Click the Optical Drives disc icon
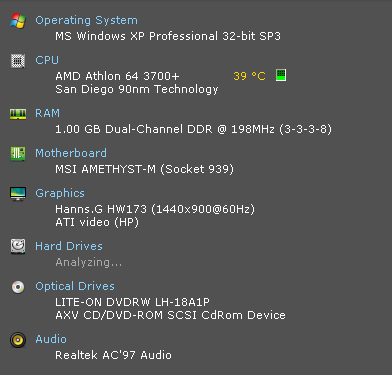This screenshot has height=375, width=392. coord(18,287)
